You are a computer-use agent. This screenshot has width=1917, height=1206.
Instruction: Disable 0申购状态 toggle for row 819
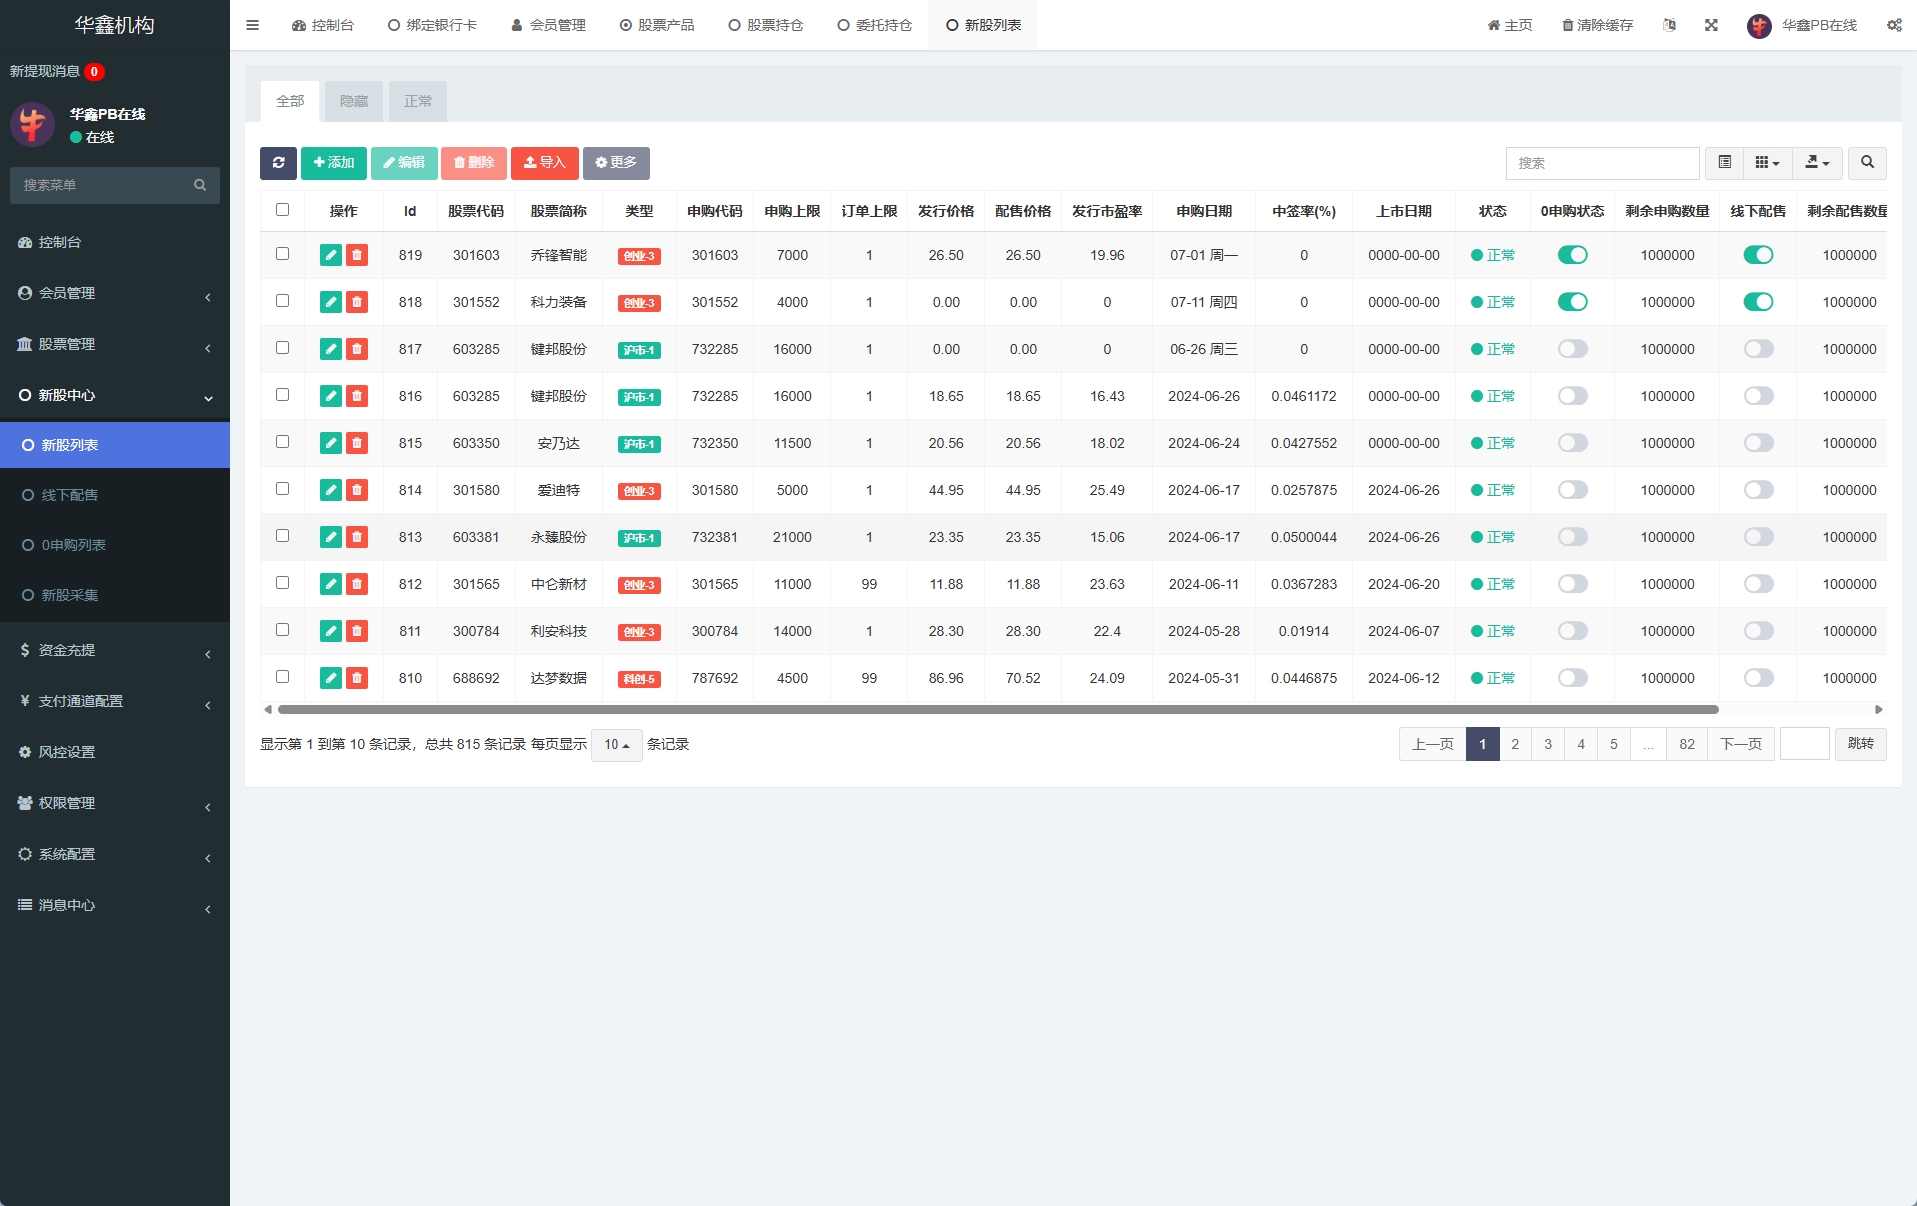pos(1572,255)
